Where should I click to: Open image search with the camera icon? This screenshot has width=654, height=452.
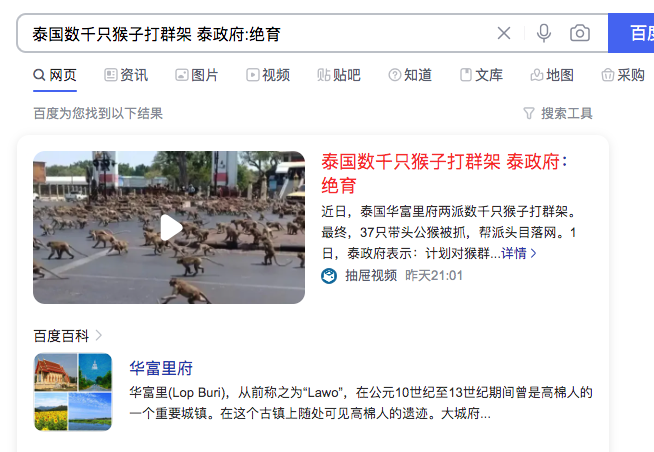coord(580,33)
